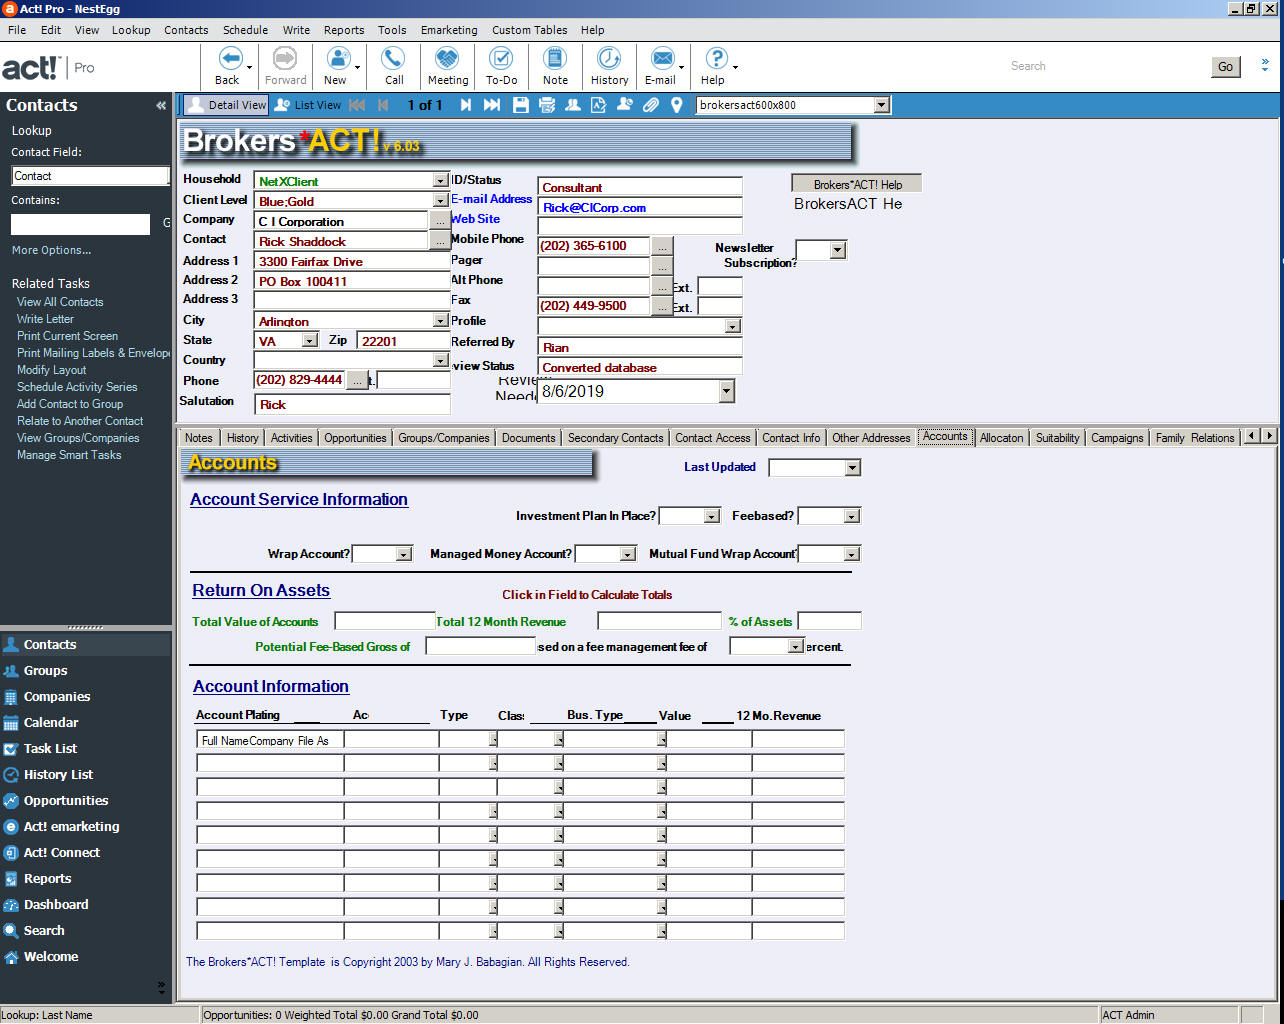The image size is (1284, 1024).
Task: Click the Call phone icon
Action: click(394, 59)
